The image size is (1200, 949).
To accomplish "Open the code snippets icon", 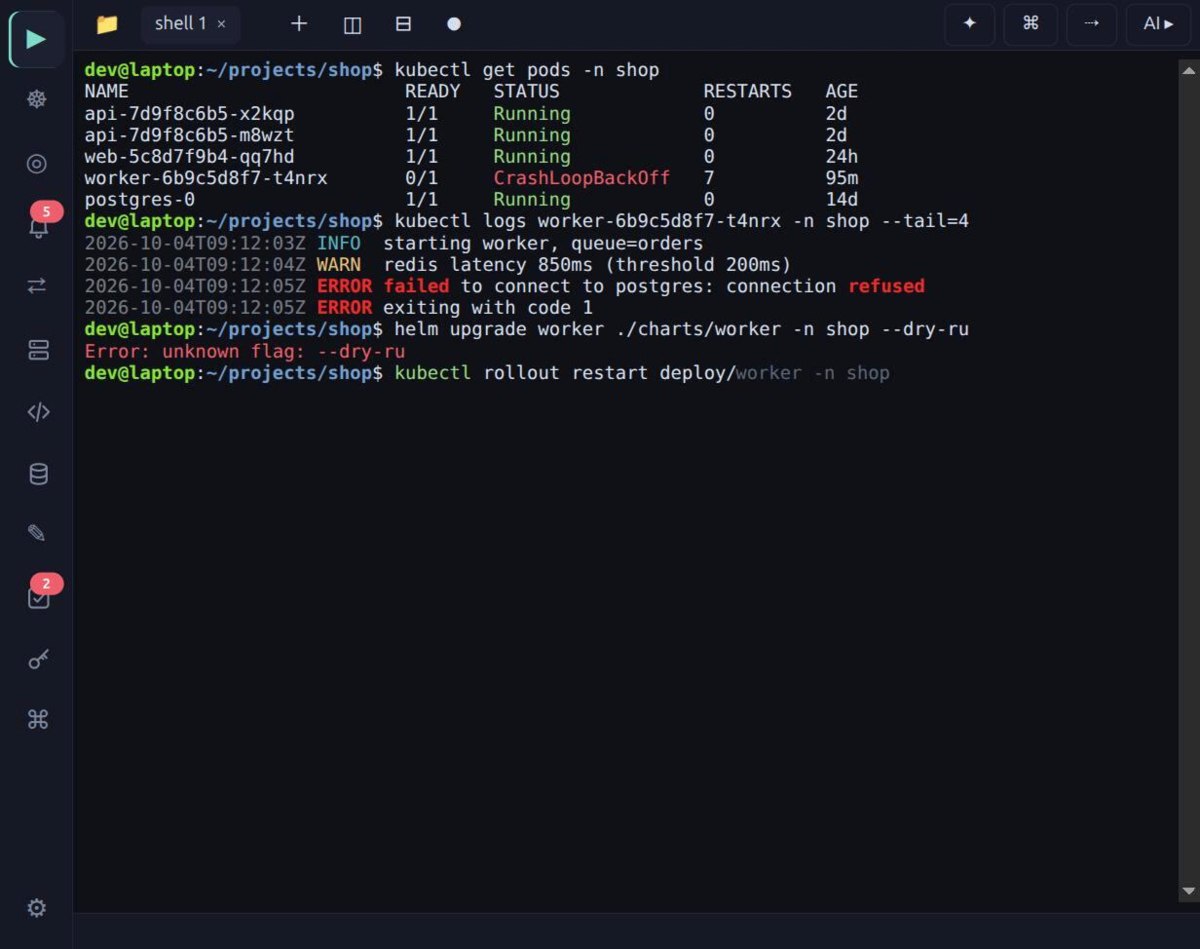I will click(x=37, y=412).
